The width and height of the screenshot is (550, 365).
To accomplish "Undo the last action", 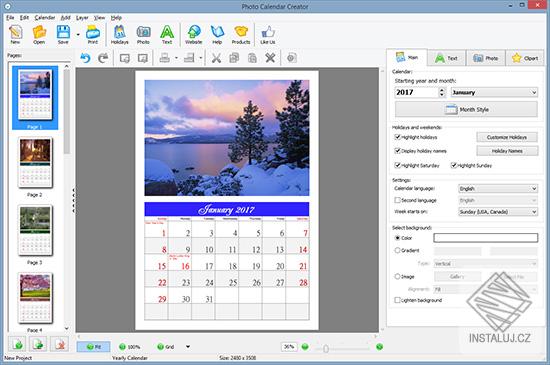I will (x=85, y=58).
